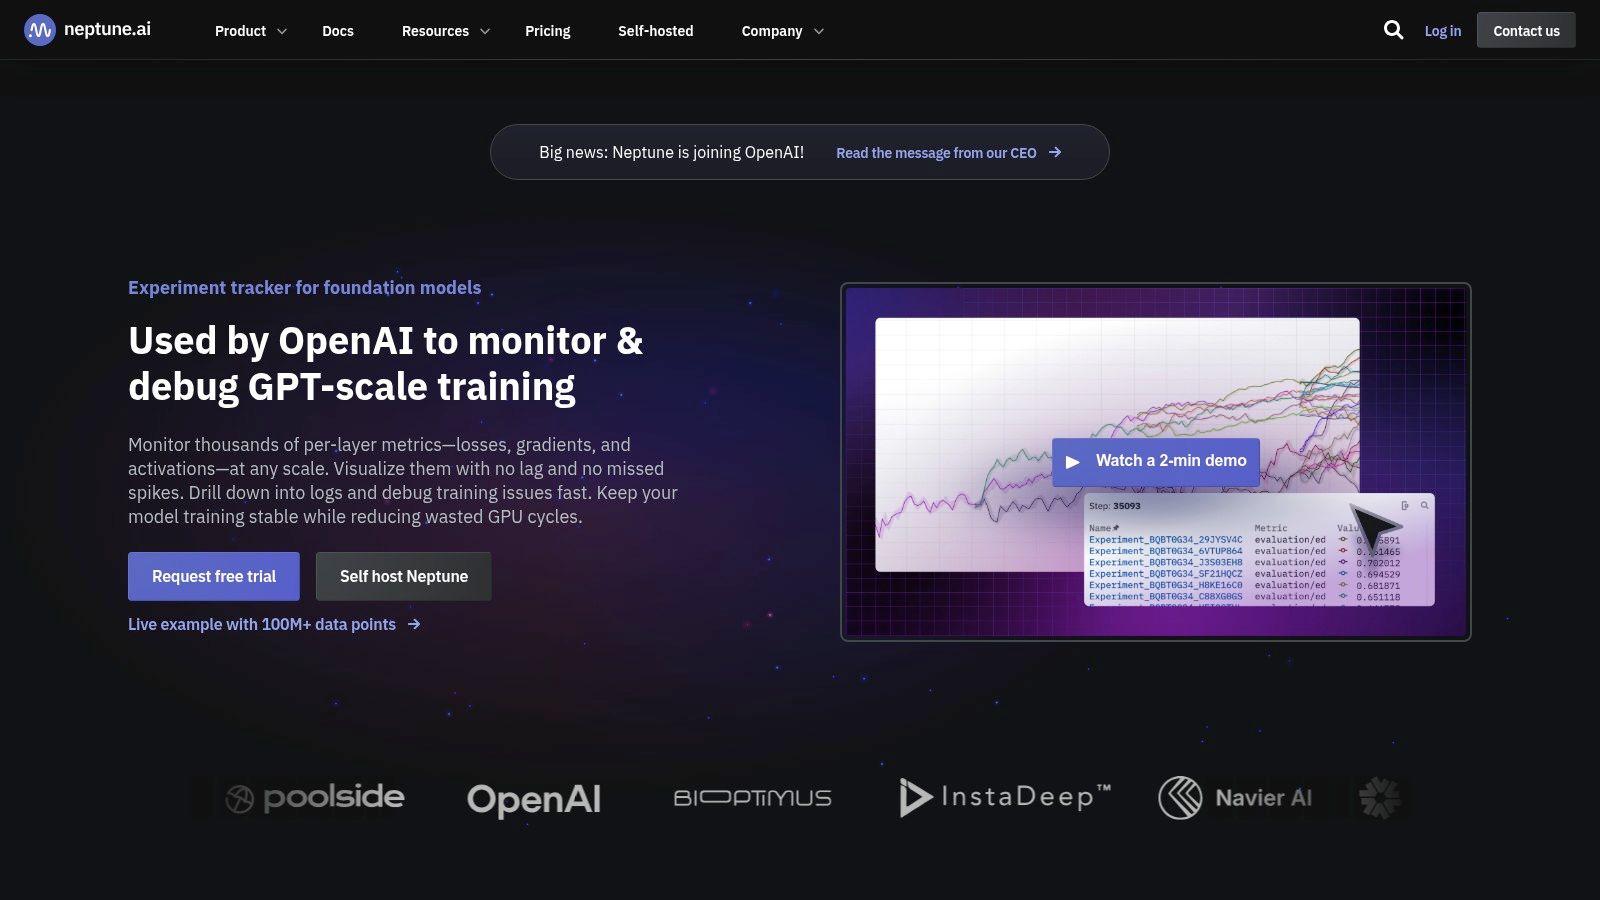Image resolution: width=1600 pixels, height=900 pixels.
Task: Click the Navier AI customer logo
Action: coord(1235,798)
